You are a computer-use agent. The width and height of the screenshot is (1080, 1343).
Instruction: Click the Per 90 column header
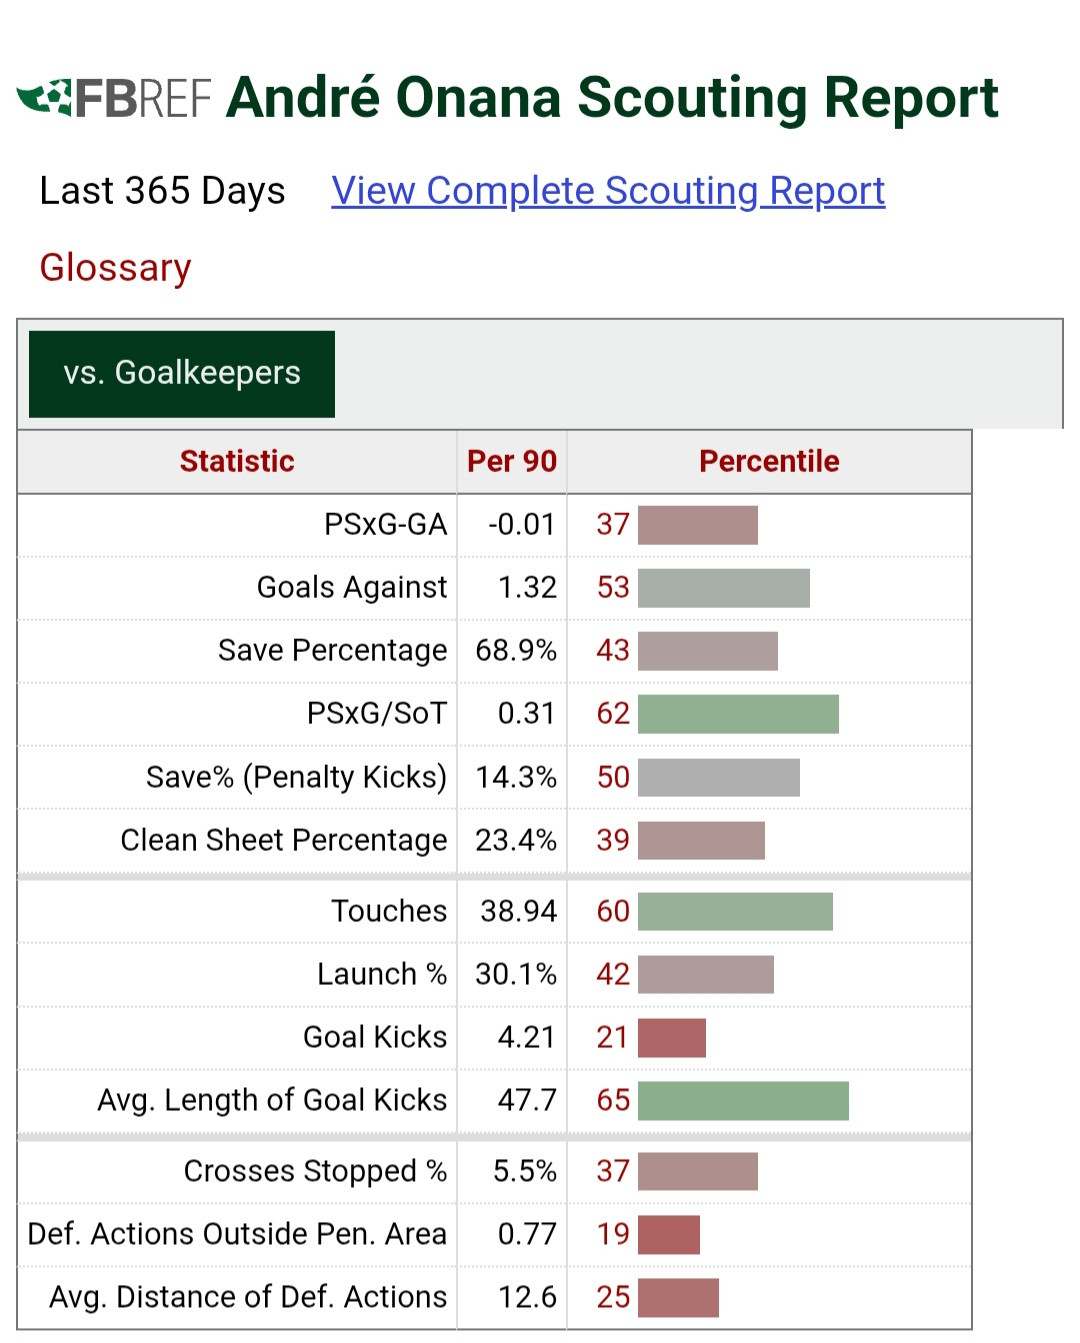click(511, 461)
